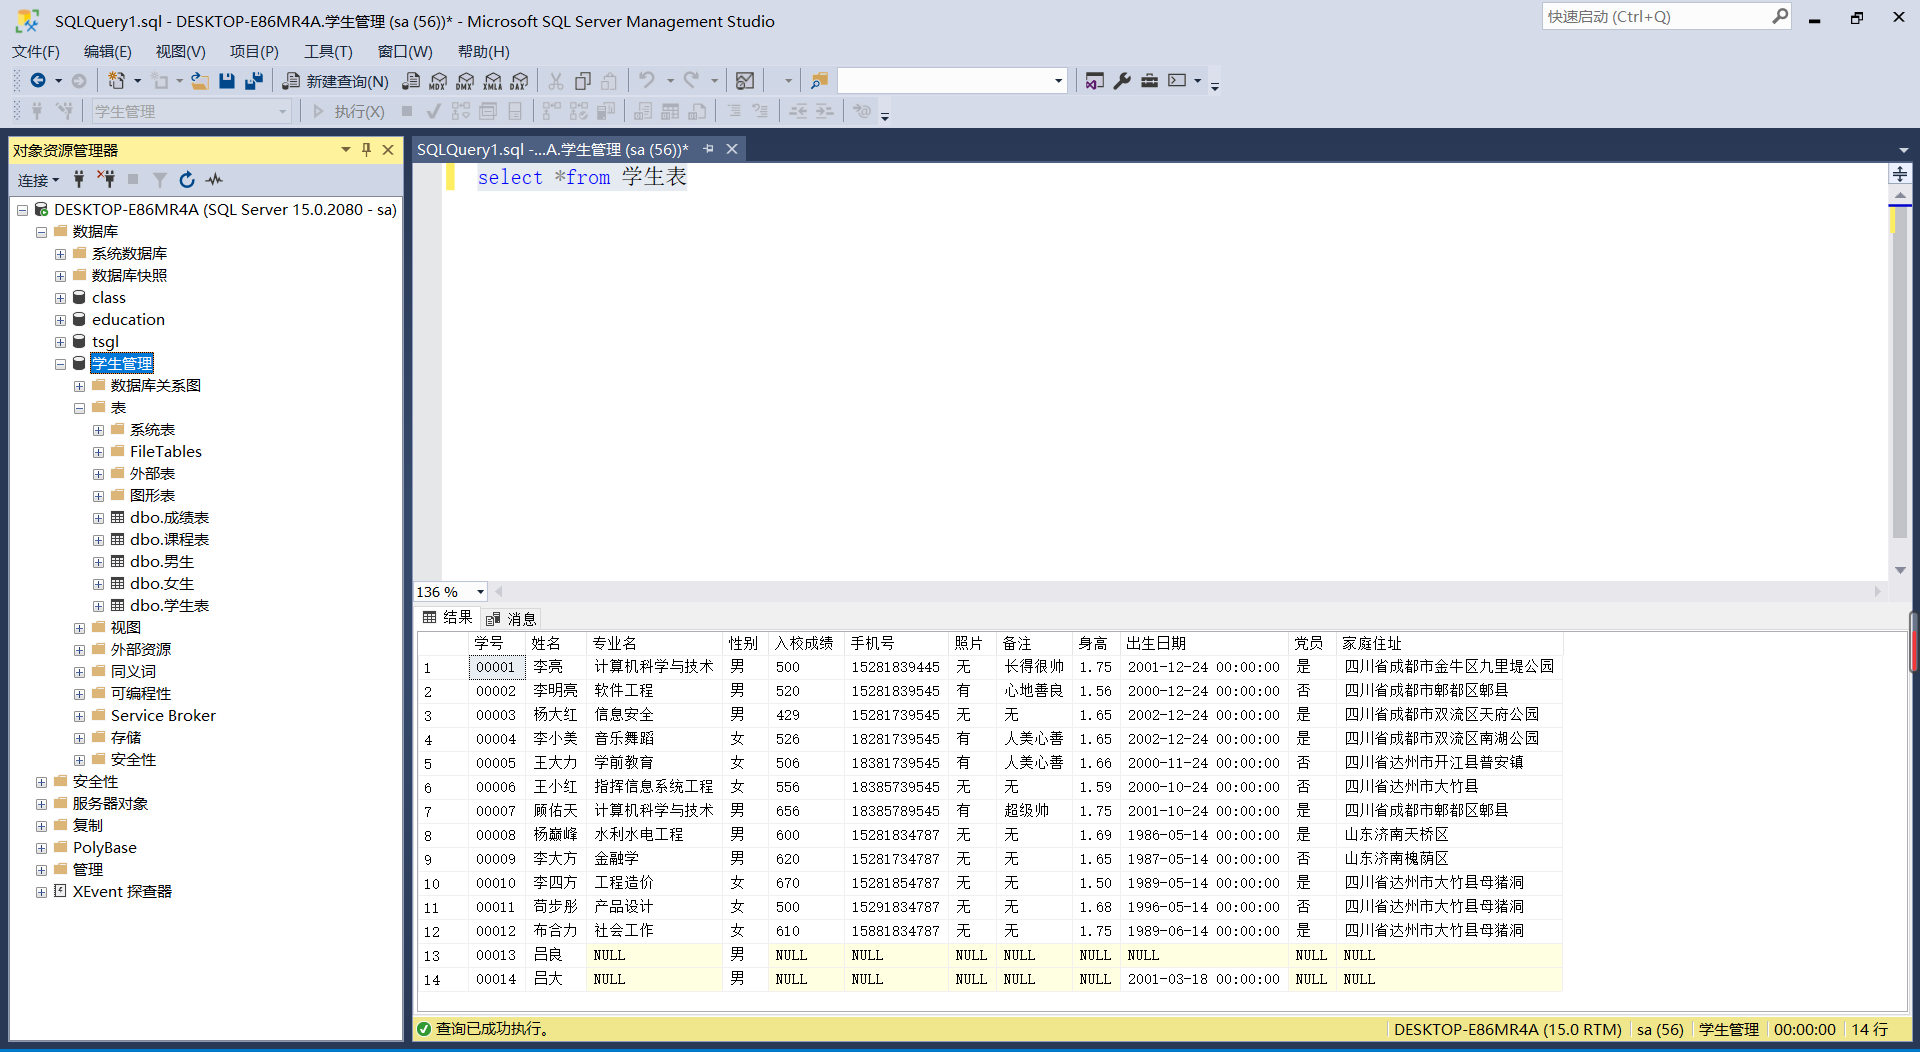Click the empty find combo box in the toolbar
The height and width of the screenshot is (1052, 1920).
click(x=951, y=81)
